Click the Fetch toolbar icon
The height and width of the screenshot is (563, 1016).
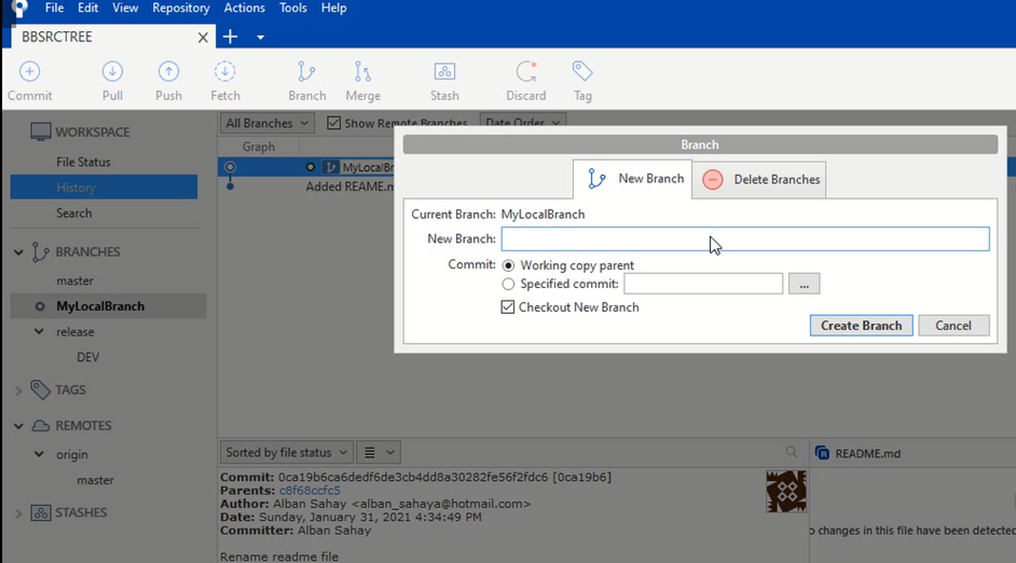[x=225, y=81]
